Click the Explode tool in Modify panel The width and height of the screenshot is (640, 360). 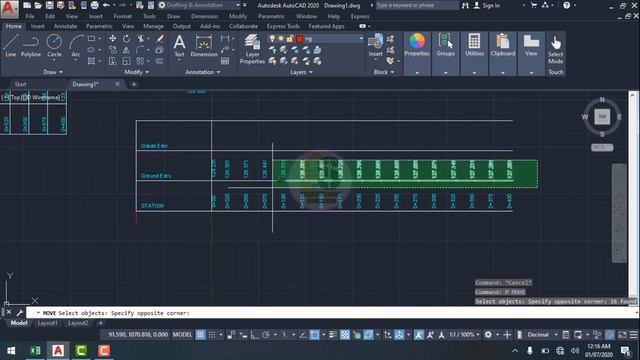click(160, 50)
